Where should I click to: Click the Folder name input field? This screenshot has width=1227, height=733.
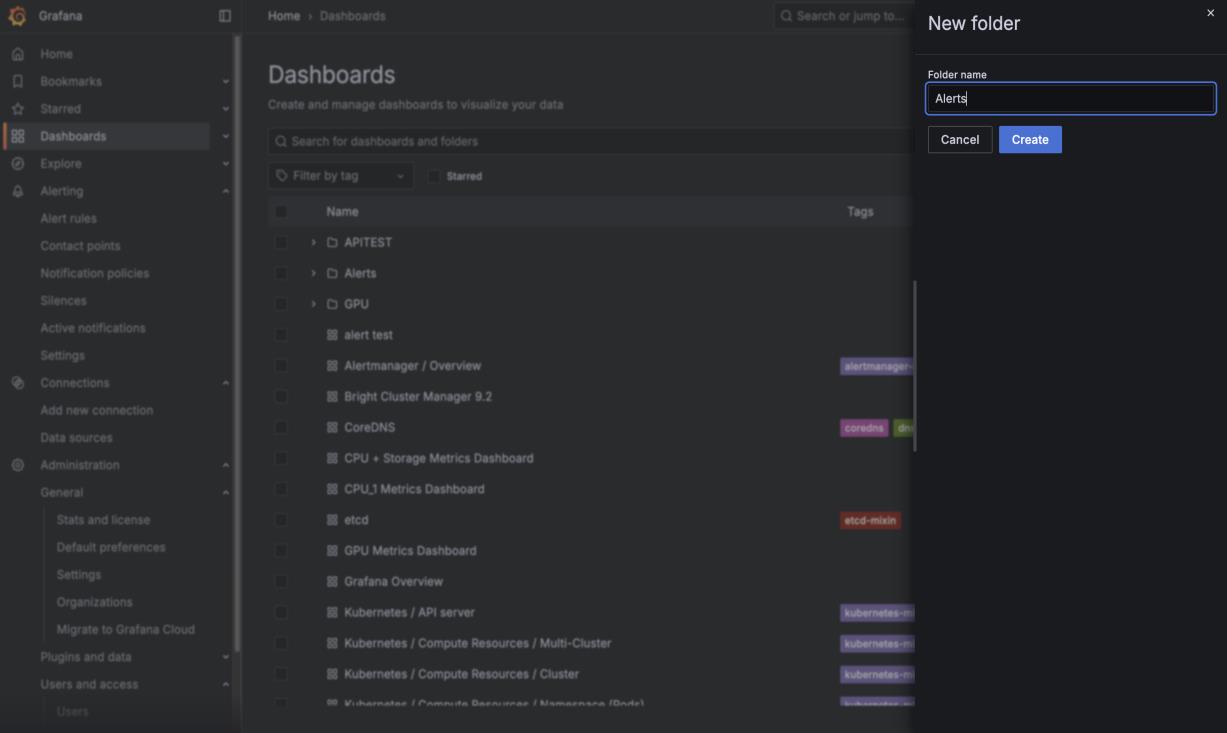pos(1071,98)
